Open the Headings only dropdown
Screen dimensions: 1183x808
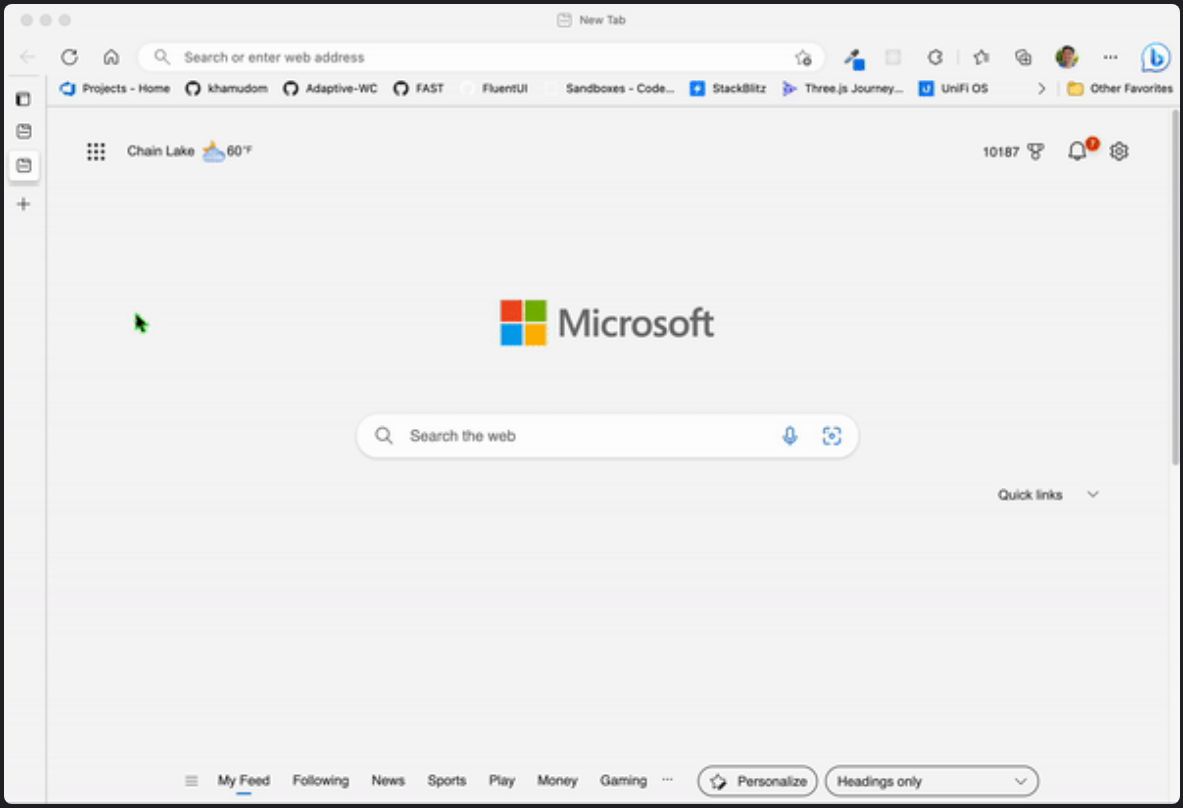932,782
